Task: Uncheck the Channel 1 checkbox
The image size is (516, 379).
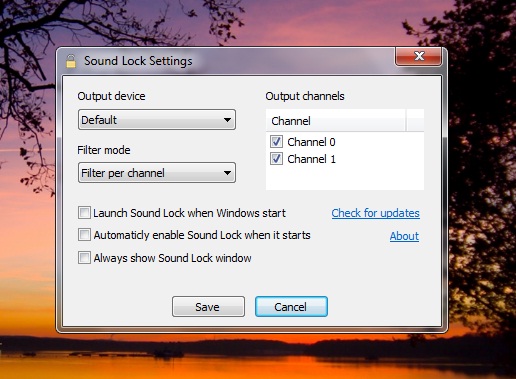Action: click(276, 159)
